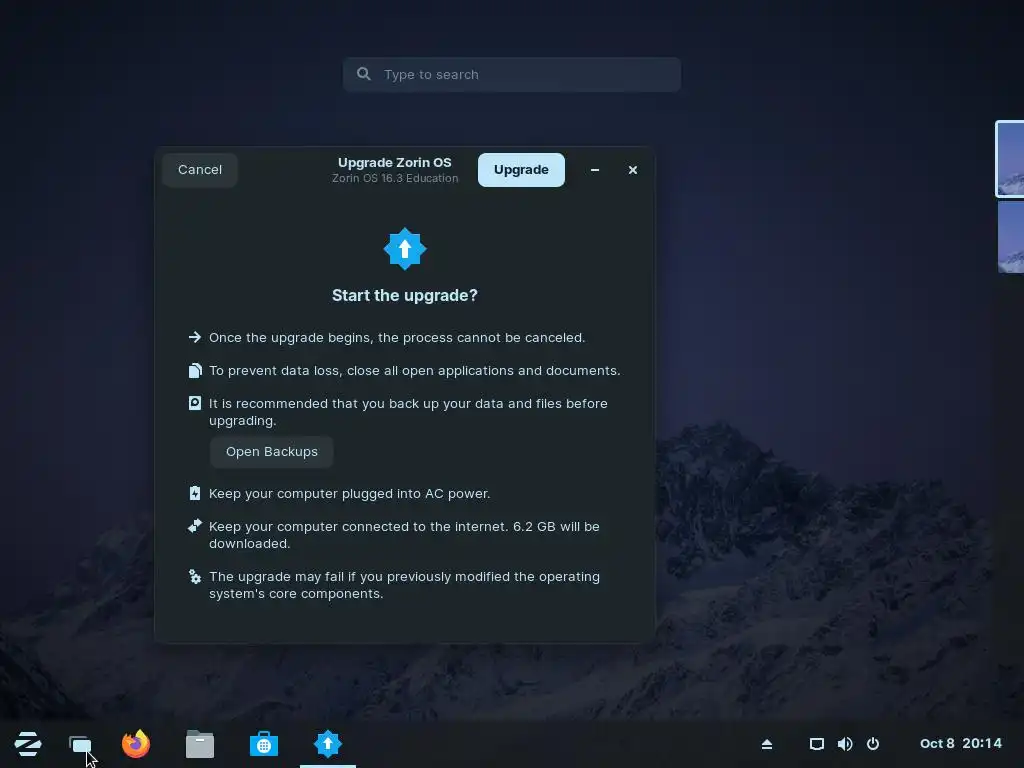
Task: Minimize the Upgrade Zorin OS window
Action: (595, 170)
